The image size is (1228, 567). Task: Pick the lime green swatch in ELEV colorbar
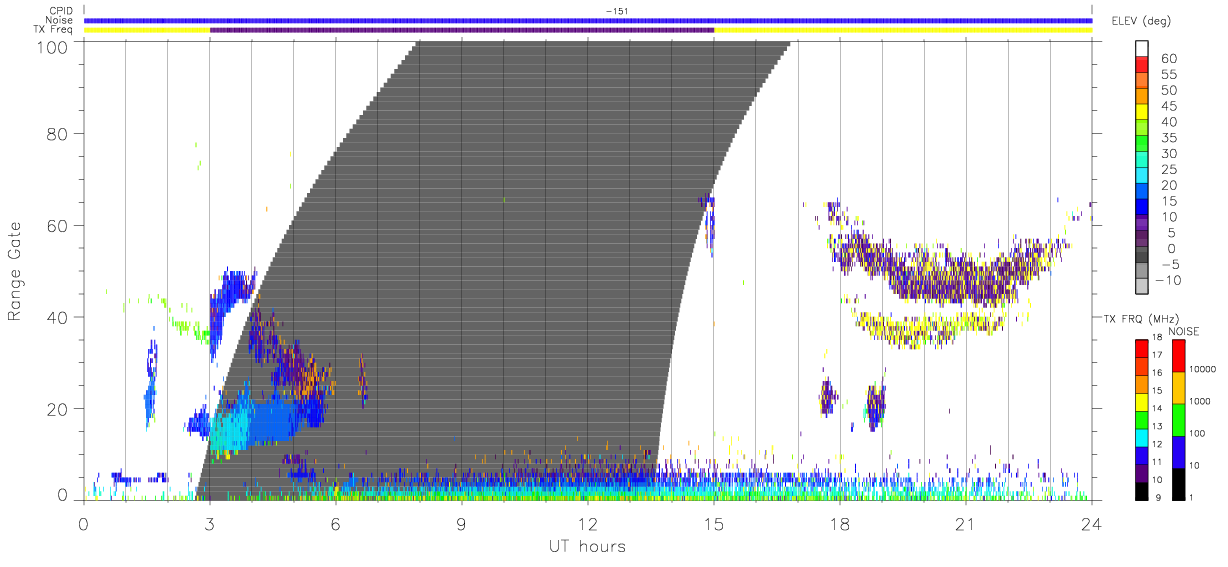(x=1142, y=128)
